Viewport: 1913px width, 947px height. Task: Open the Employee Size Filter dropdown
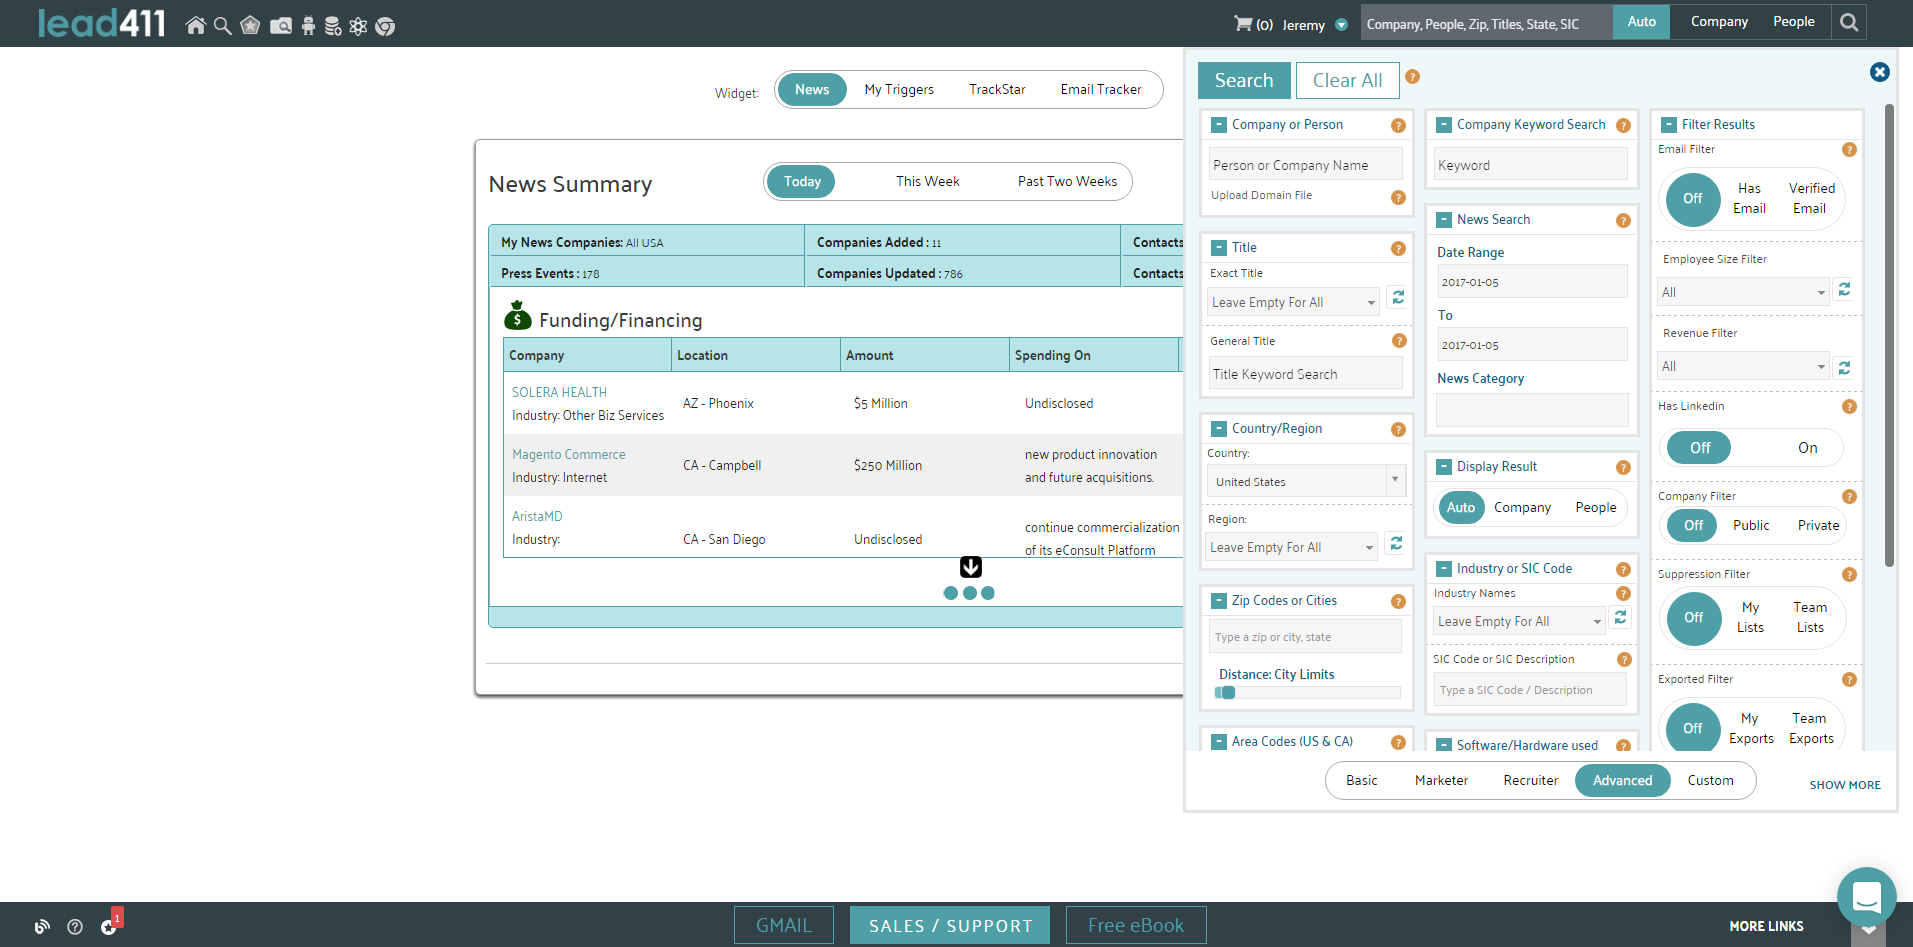pos(1743,292)
